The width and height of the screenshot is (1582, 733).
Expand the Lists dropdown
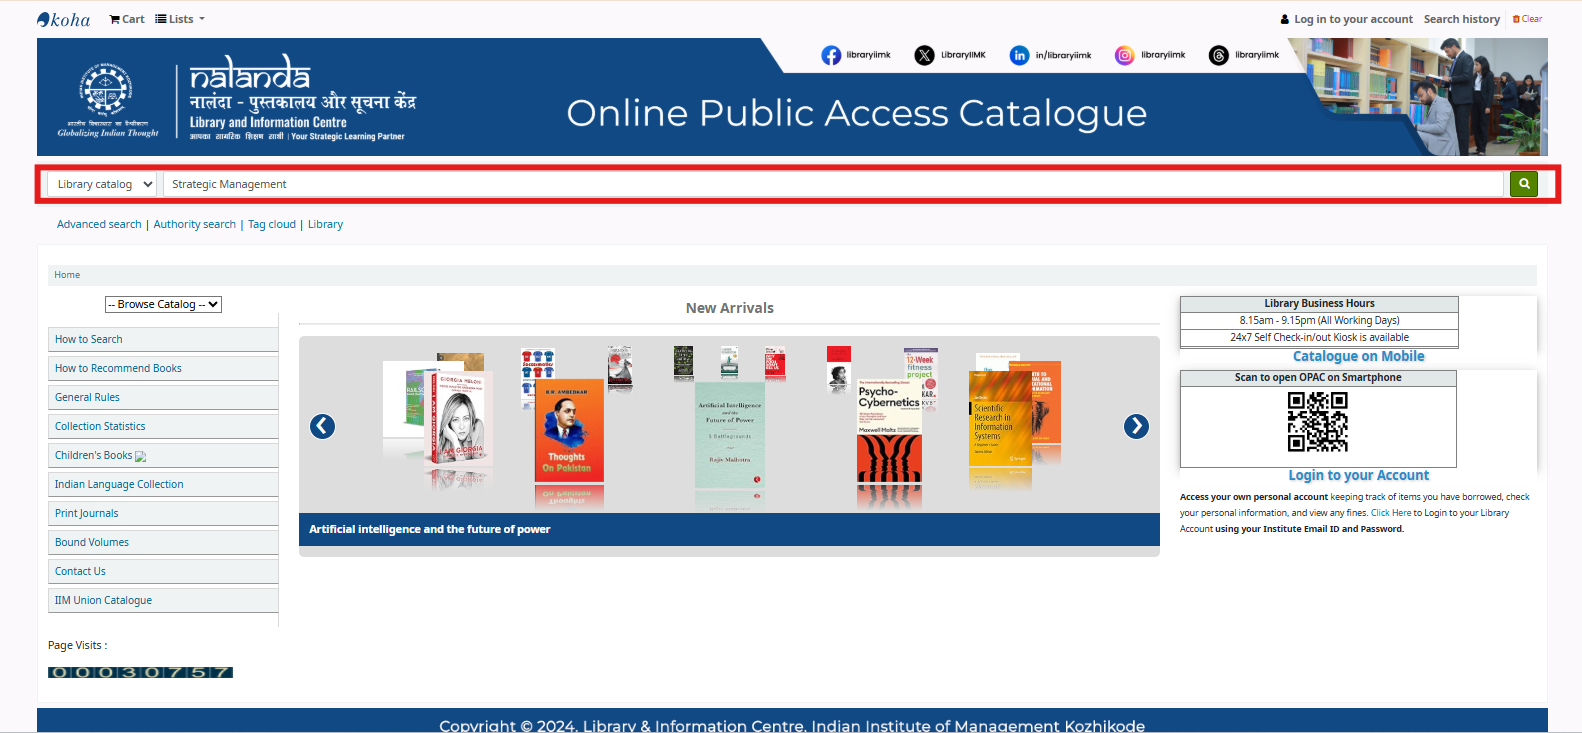tap(180, 19)
